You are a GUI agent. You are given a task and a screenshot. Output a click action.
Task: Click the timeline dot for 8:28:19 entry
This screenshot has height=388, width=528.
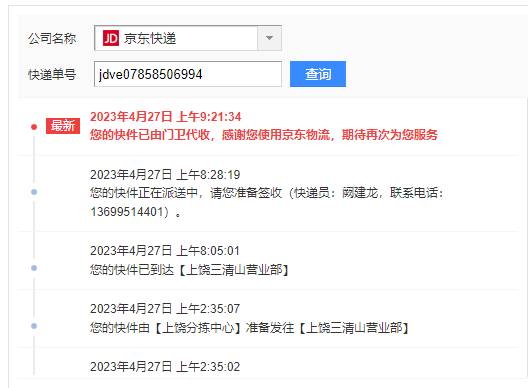(x=34, y=192)
